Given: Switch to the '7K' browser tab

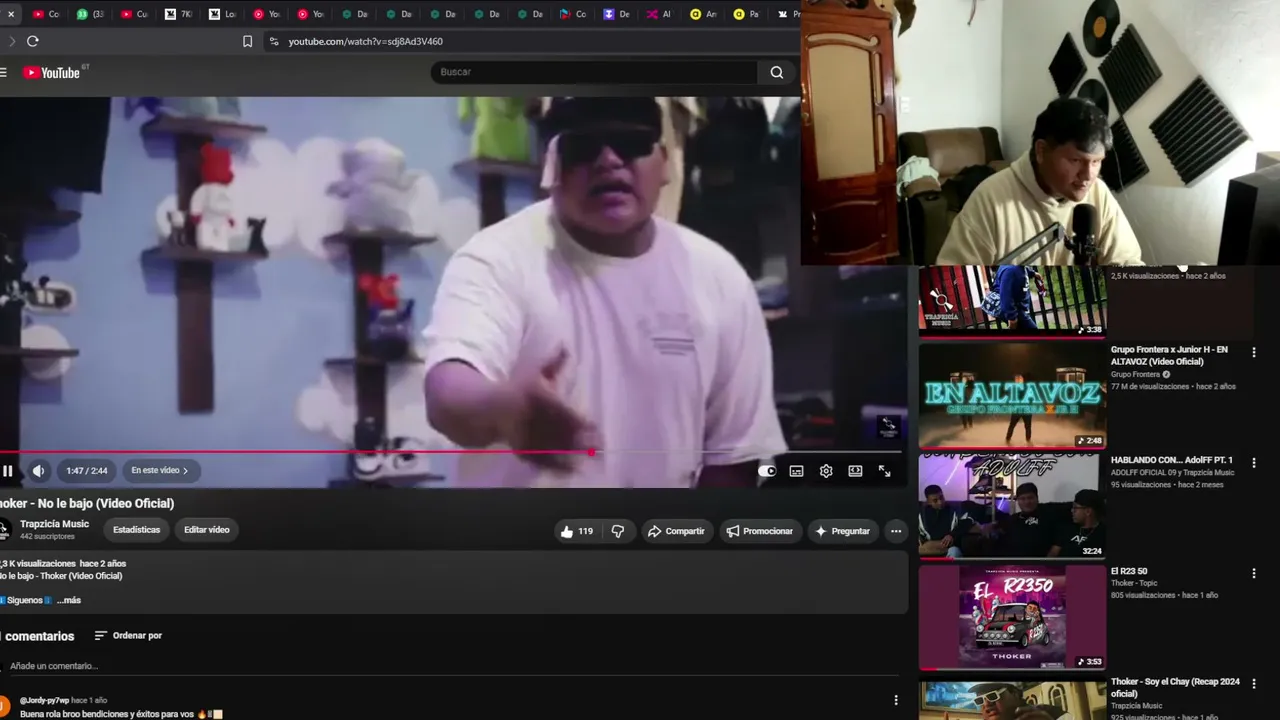Looking at the screenshot, I should point(176,14).
